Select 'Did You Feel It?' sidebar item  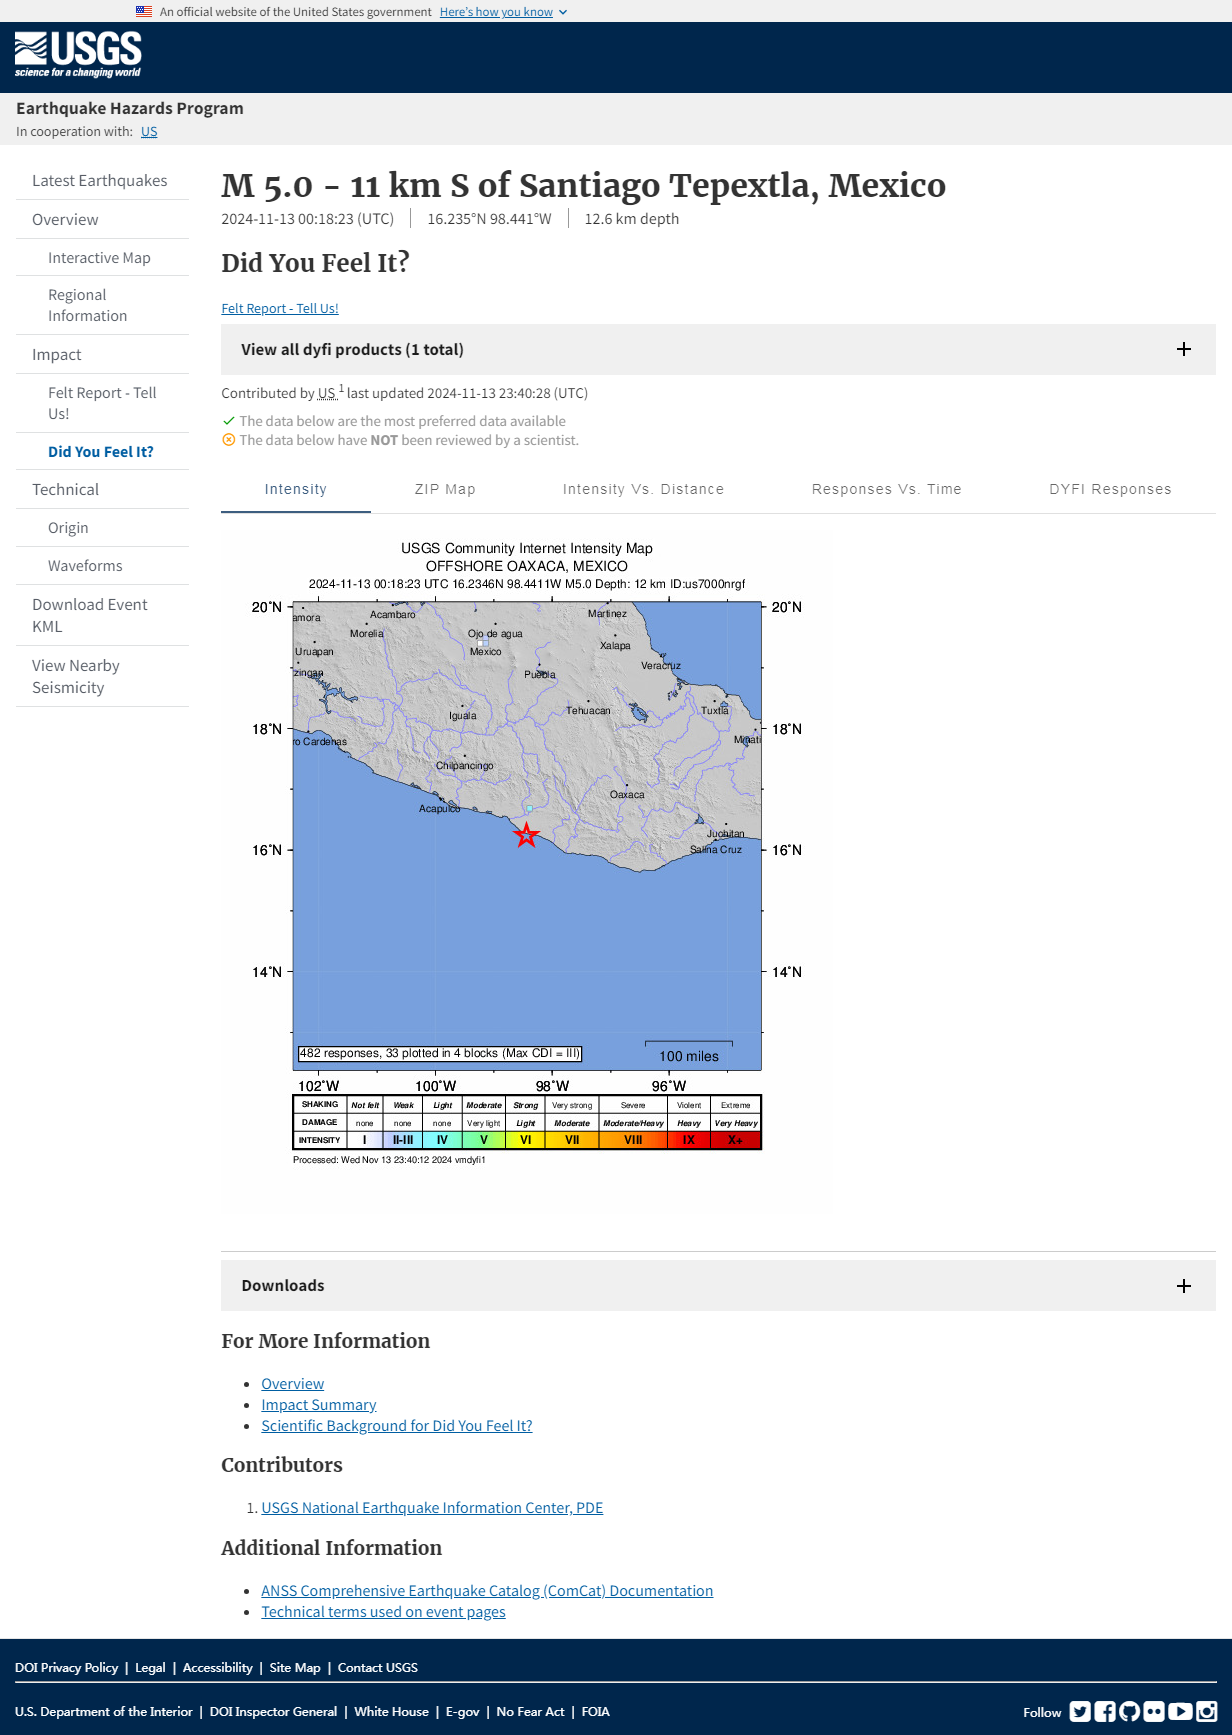[101, 452]
